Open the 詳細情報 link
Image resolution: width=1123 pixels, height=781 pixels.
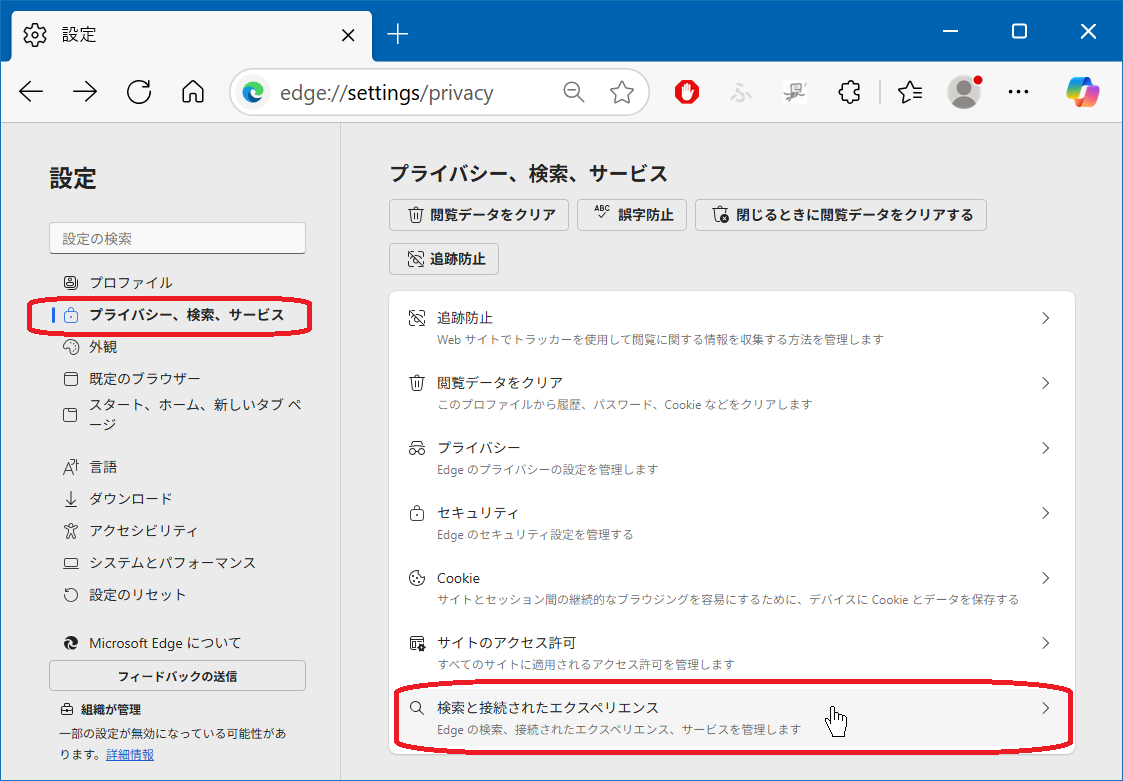130,754
